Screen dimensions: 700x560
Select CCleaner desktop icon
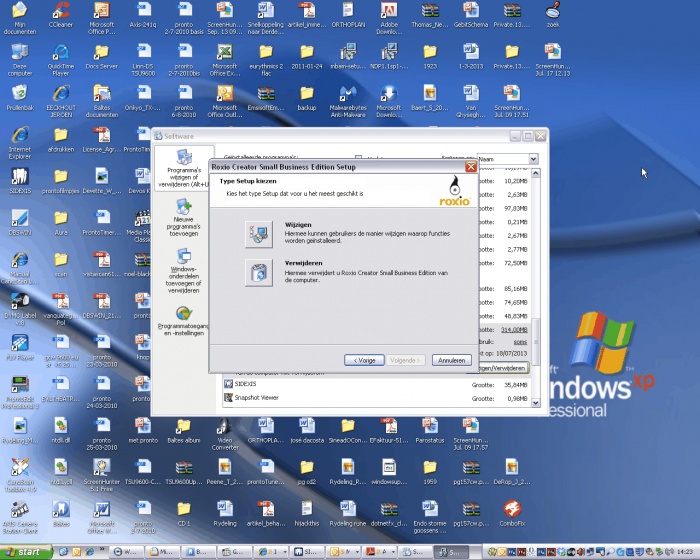(x=61, y=15)
